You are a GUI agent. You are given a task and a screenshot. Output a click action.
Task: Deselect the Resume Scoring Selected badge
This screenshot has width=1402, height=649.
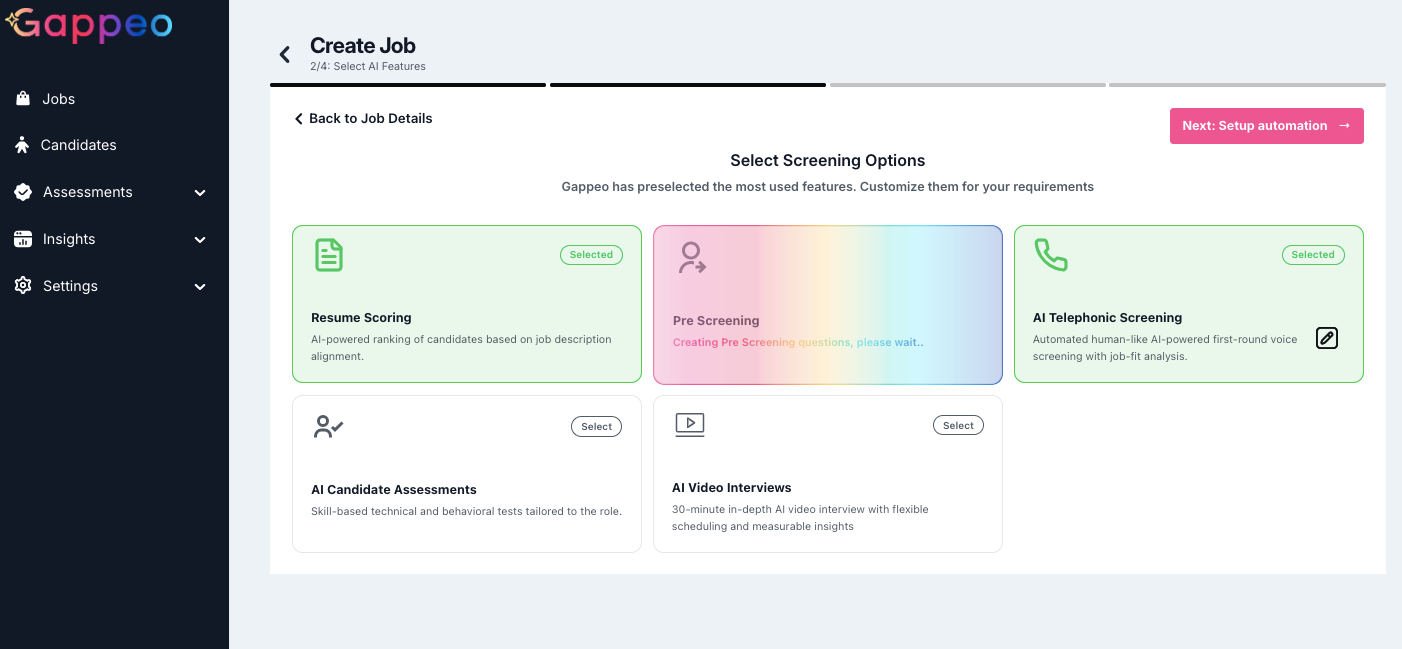click(x=591, y=255)
